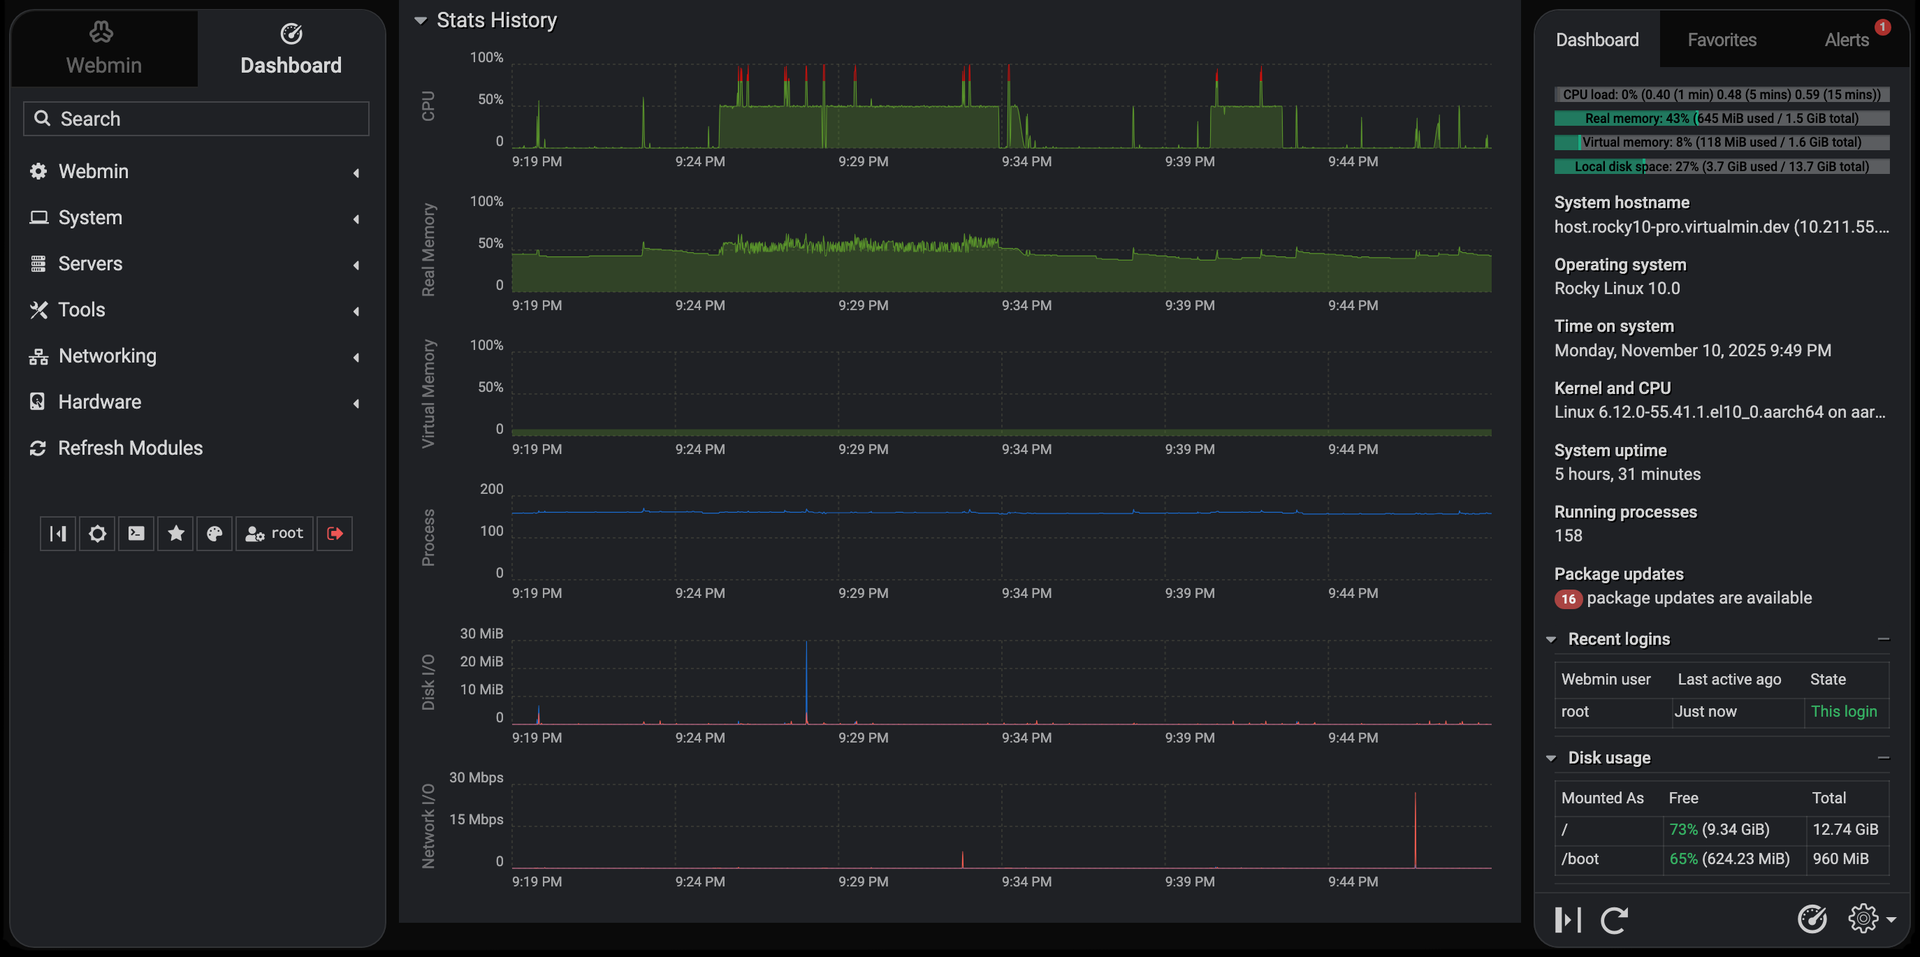1920x957 pixels.
Task: Toggle the right-side panel collapse icon
Action: pos(1568,920)
